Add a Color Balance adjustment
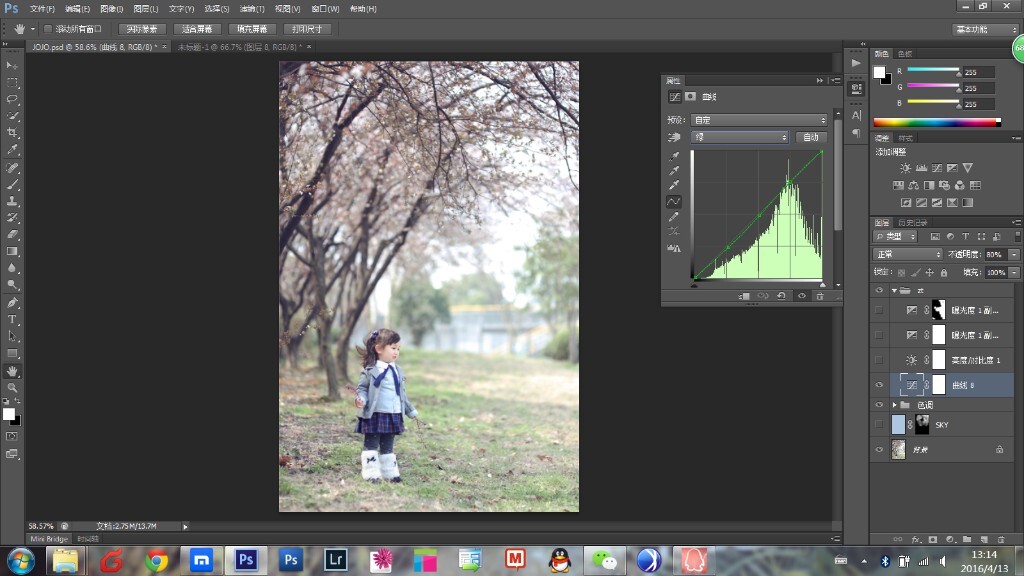 coord(914,185)
